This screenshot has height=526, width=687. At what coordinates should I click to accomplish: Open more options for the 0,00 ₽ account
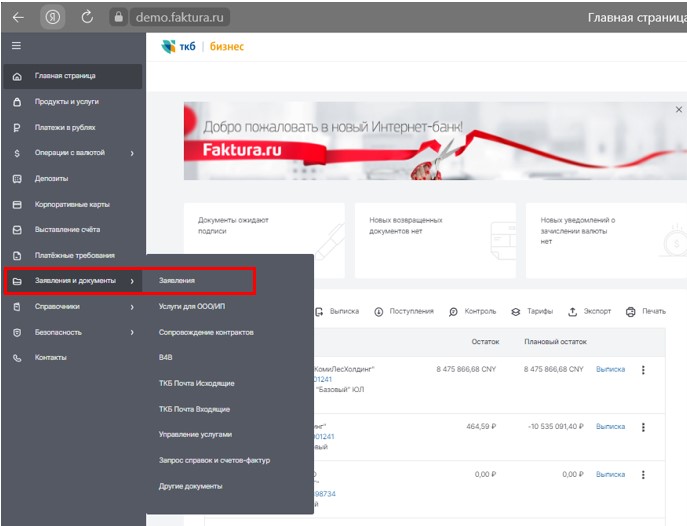tap(643, 475)
